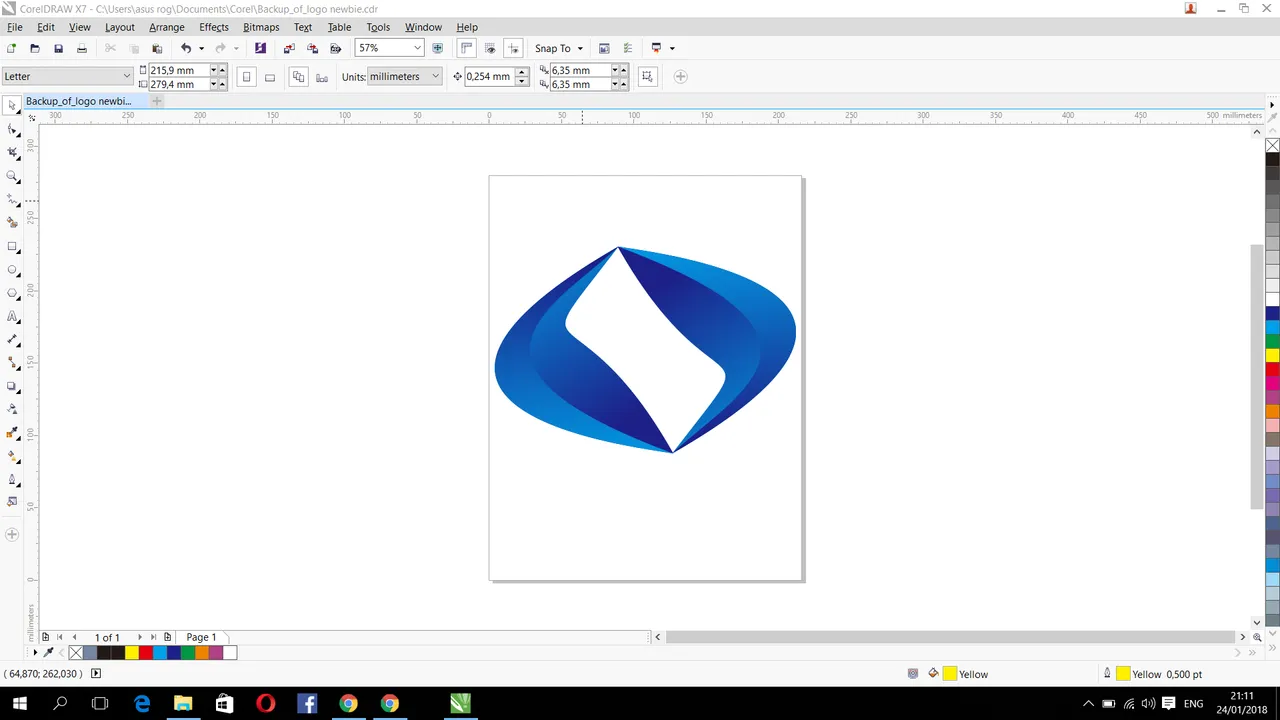Select the Backup_of_logo newbie document tab
Viewport: 1280px width, 720px height.
point(85,101)
